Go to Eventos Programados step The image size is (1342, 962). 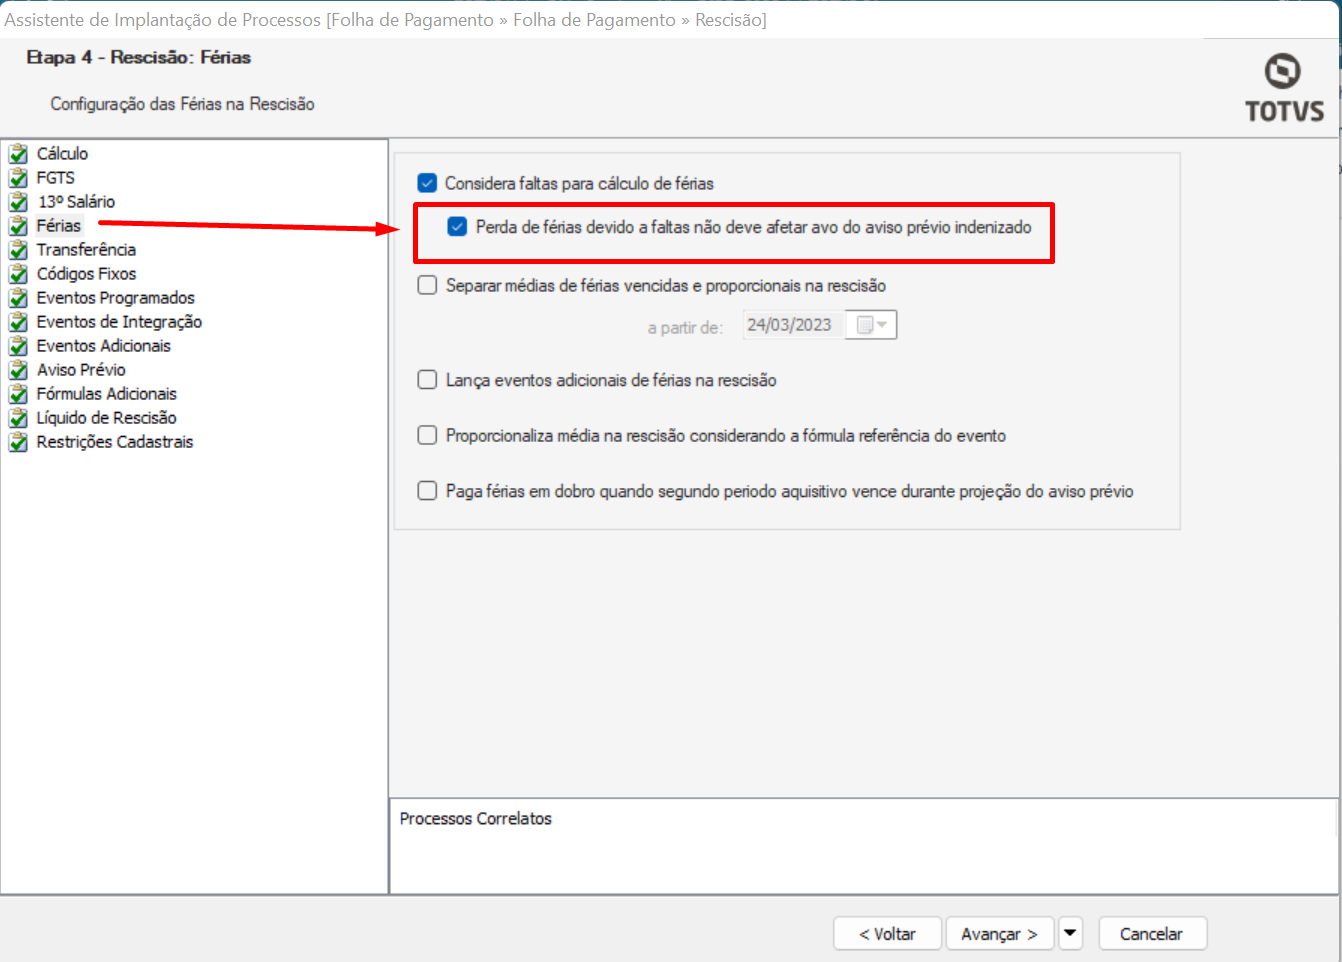click(x=116, y=298)
